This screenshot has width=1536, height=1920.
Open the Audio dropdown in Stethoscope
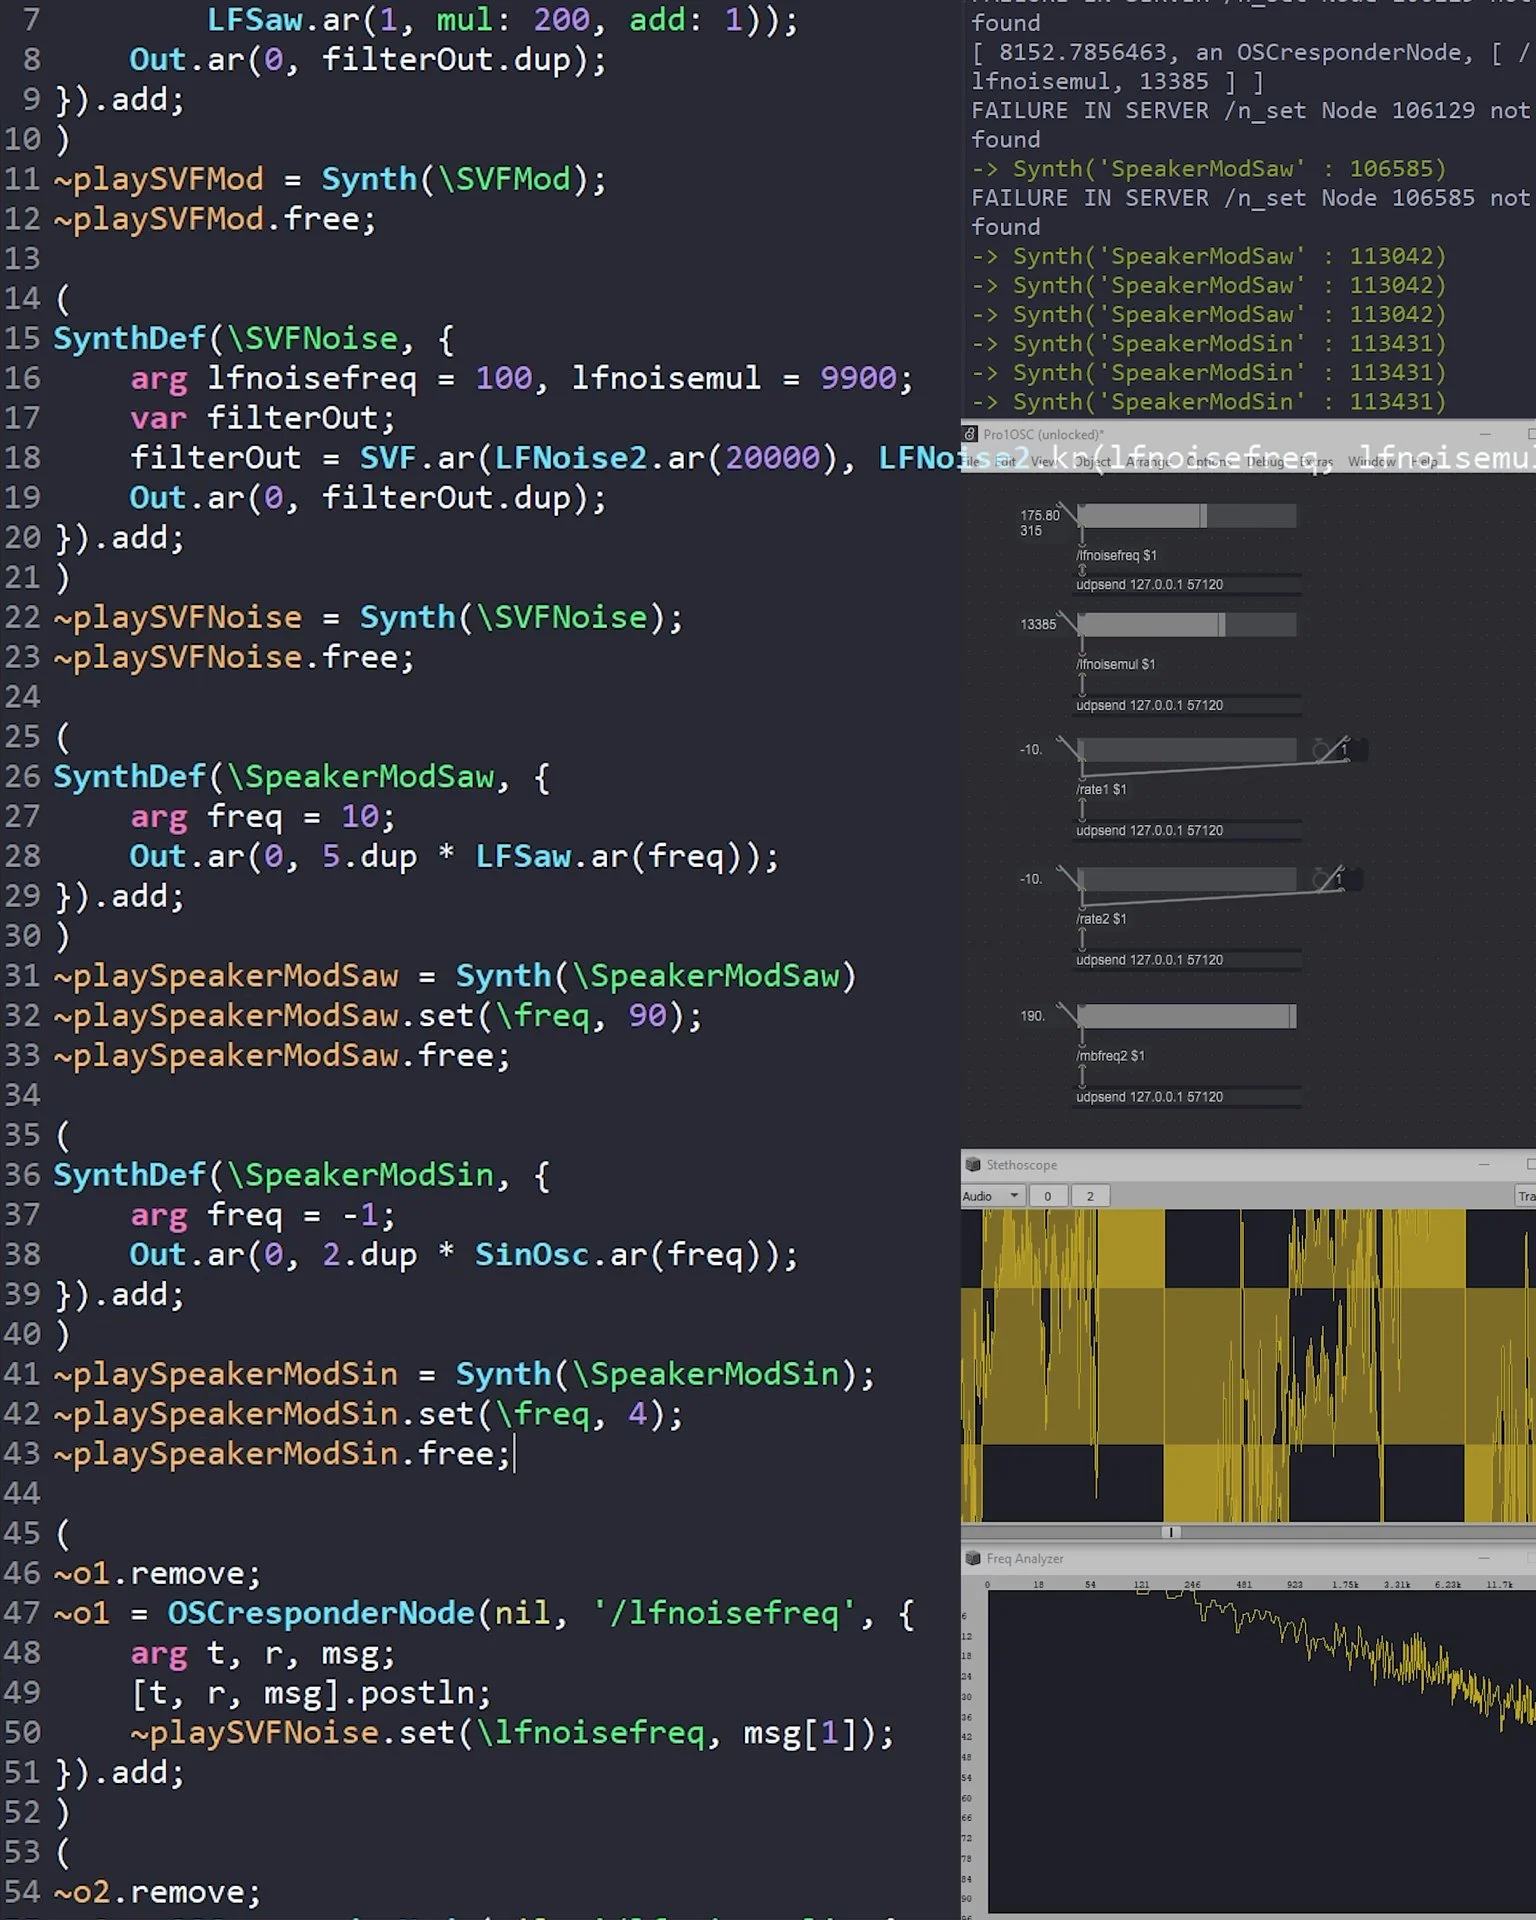click(x=992, y=1196)
